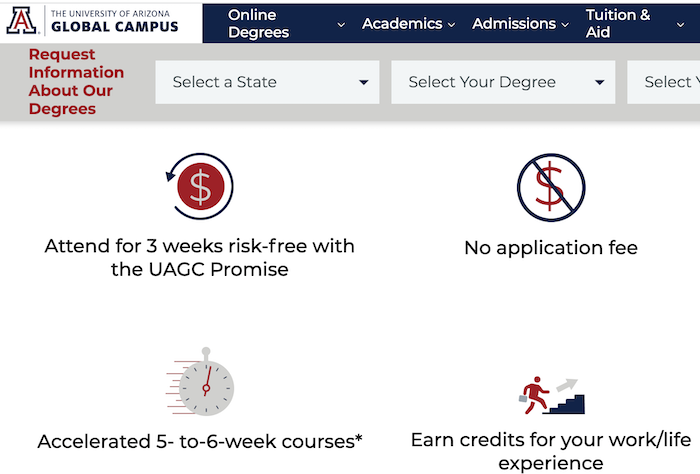Image resolution: width=700 pixels, height=474 pixels.
Task: Click "Accelerated 5- to-6-week courses" text
Action: tap(200, 441)
